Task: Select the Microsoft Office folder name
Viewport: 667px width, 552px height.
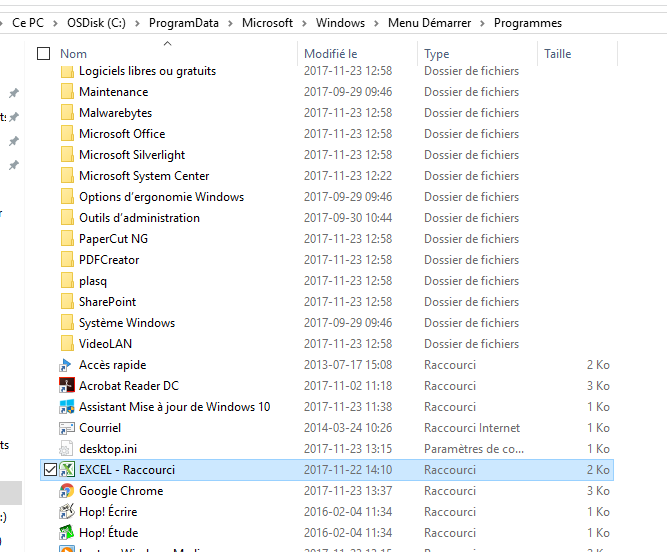Action: (122, 134)
